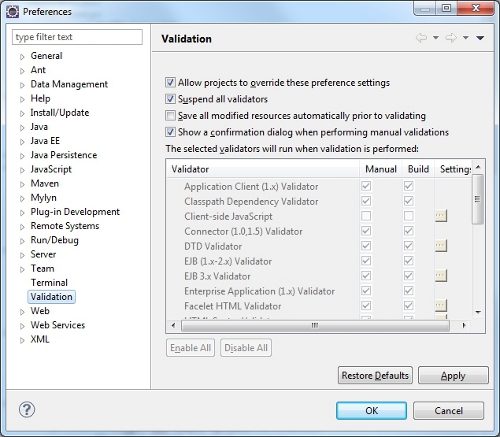Click the Manual column header
The height and width of the screenshot is (437, 500).
(x=381, y=169)
